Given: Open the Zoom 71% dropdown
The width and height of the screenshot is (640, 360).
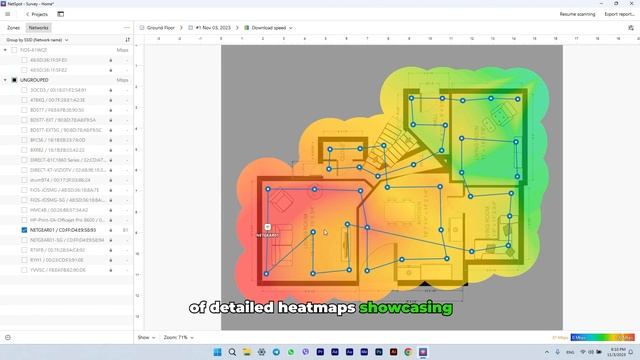Looking at the screenshot, I should tap(178, 338).
